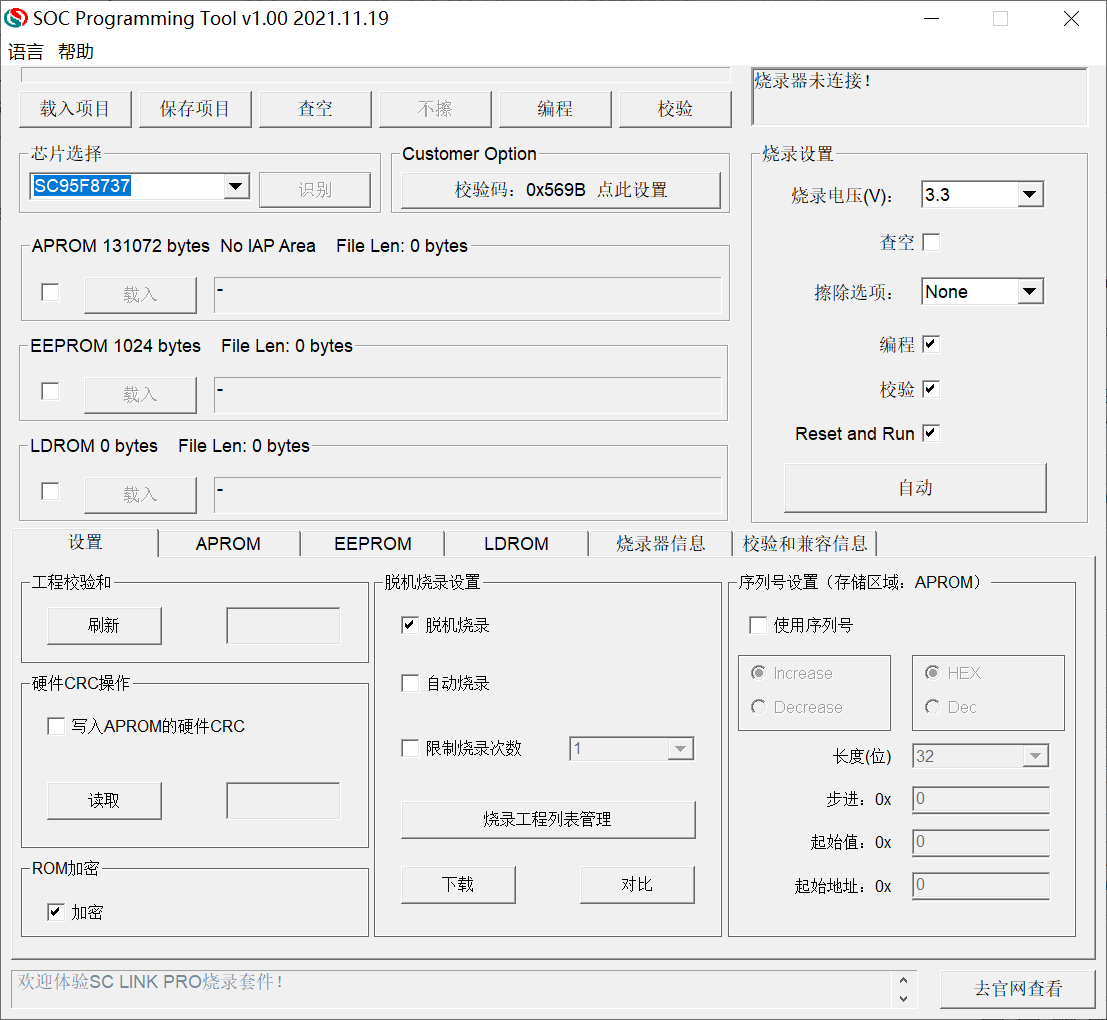Screen dimensions: 1107x1020
Task: Toggle the 使用序列号 checkbox
Action: [758, 625]
